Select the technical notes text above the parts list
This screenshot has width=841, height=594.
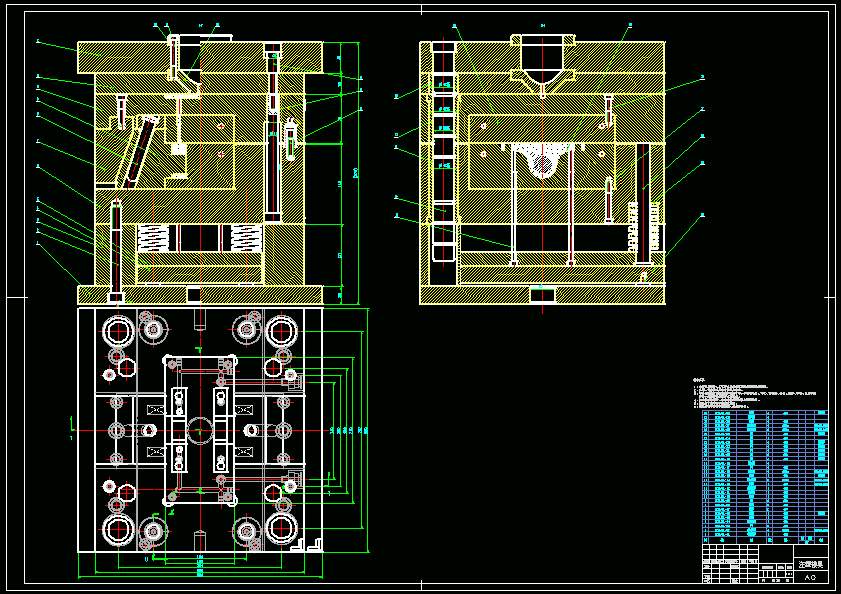[754, 394]
